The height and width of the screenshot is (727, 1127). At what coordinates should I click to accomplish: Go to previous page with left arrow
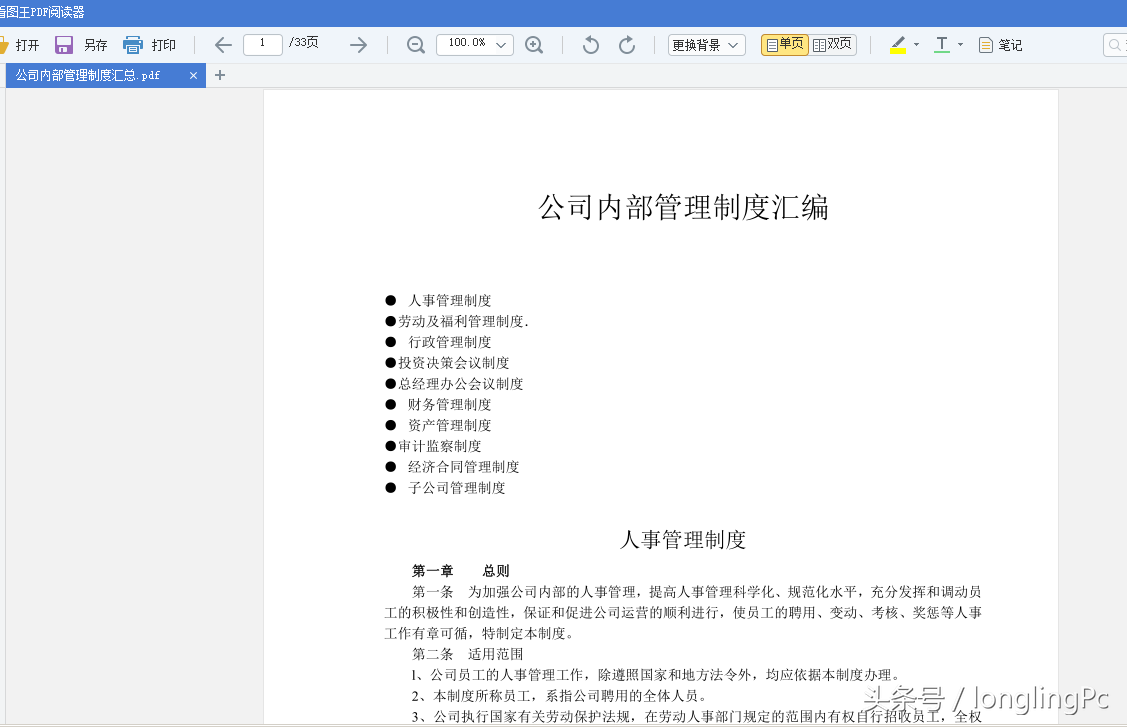coord(224,45)
